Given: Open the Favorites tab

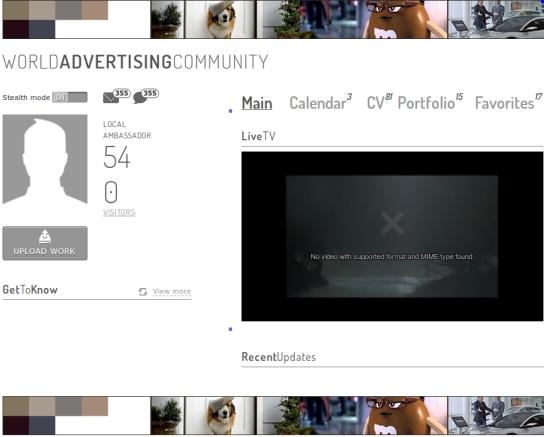Looking at the screenshot, I should point(508,103).
